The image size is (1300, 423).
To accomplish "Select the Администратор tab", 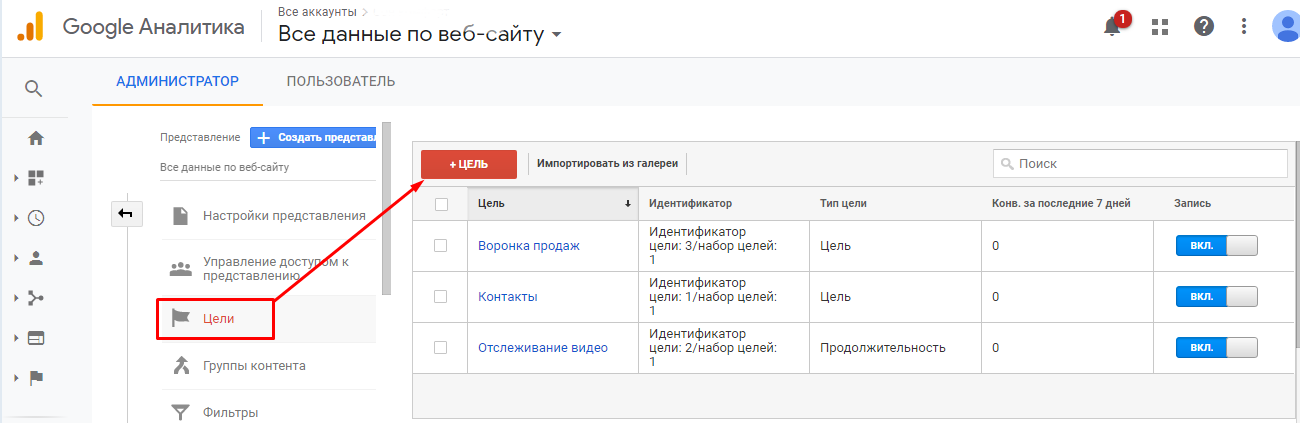I will tap(177, 81).
